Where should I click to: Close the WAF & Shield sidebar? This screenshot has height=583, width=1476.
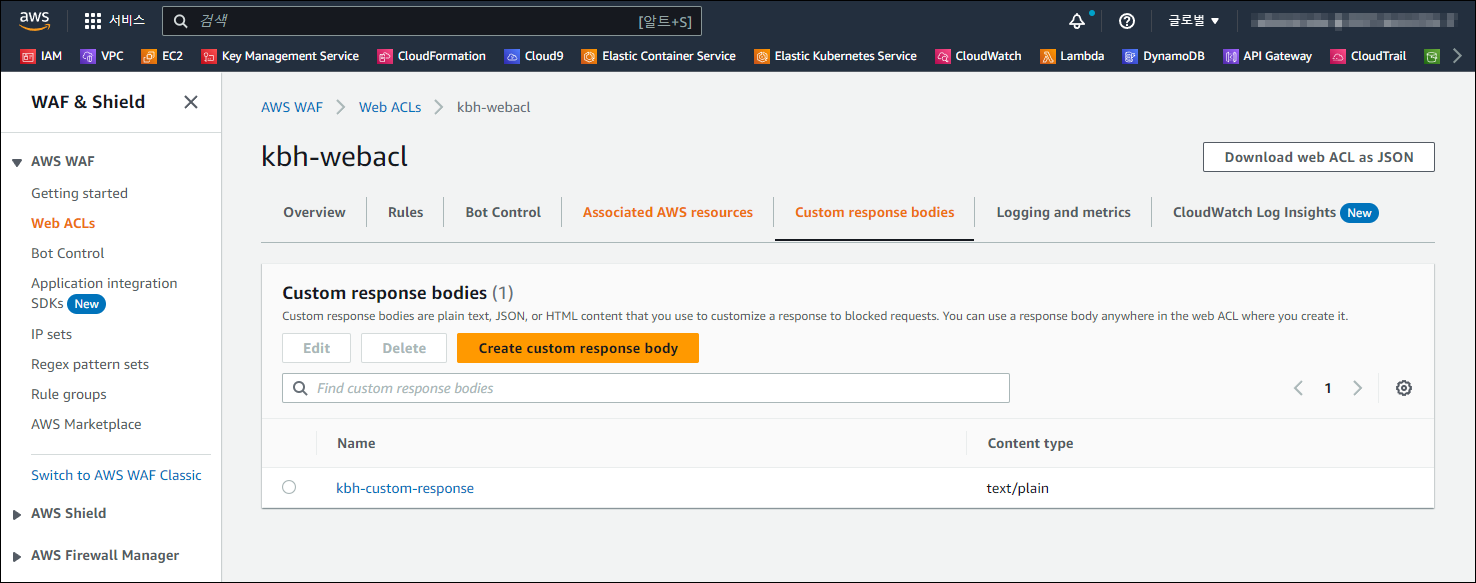pos(191,102)
